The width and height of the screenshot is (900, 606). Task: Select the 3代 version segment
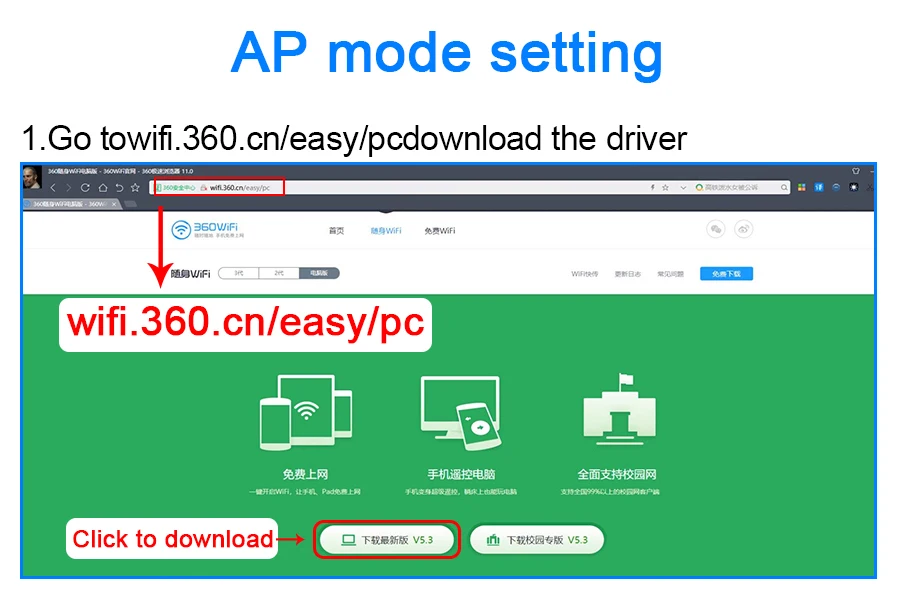point(239,273)
